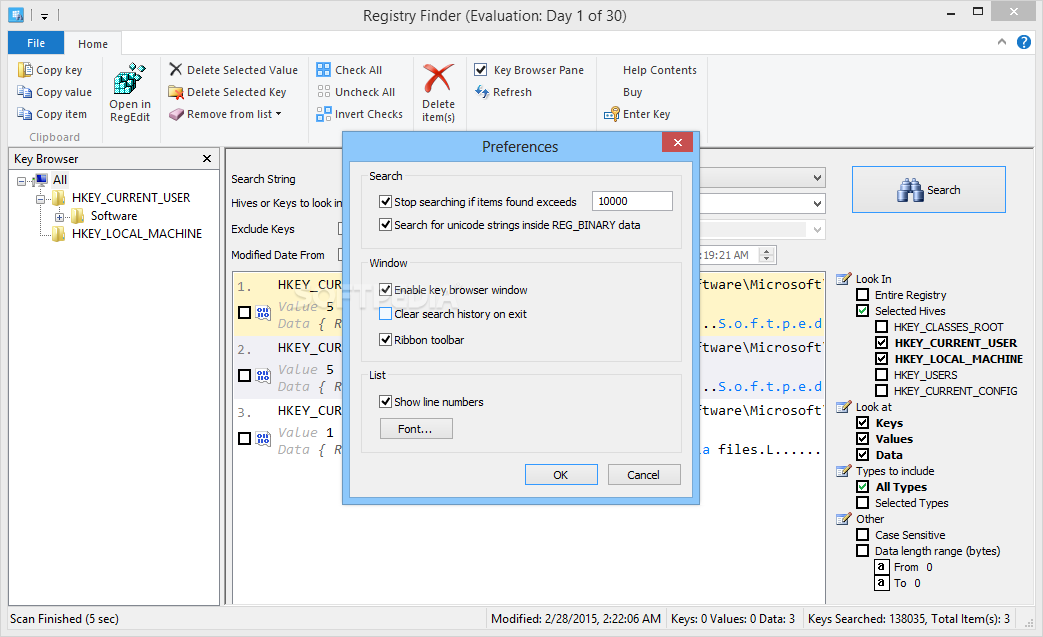Toggle Key Browser Pane checkbox in ribbon
Image resolution: width=1043 pixels, height=637 pixels.
coord(481,69)
